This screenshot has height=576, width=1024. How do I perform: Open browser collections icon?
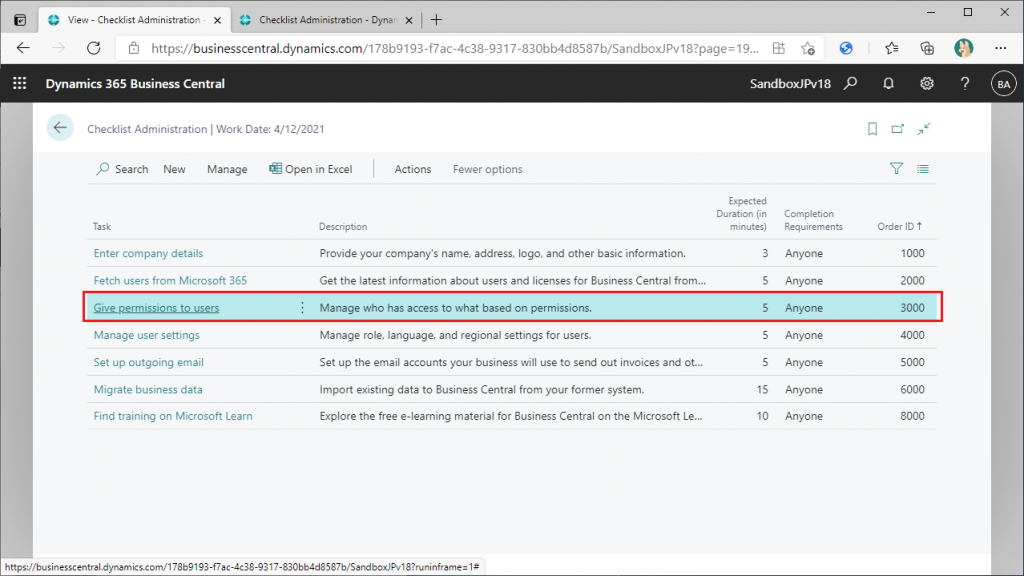pos(927,48)
